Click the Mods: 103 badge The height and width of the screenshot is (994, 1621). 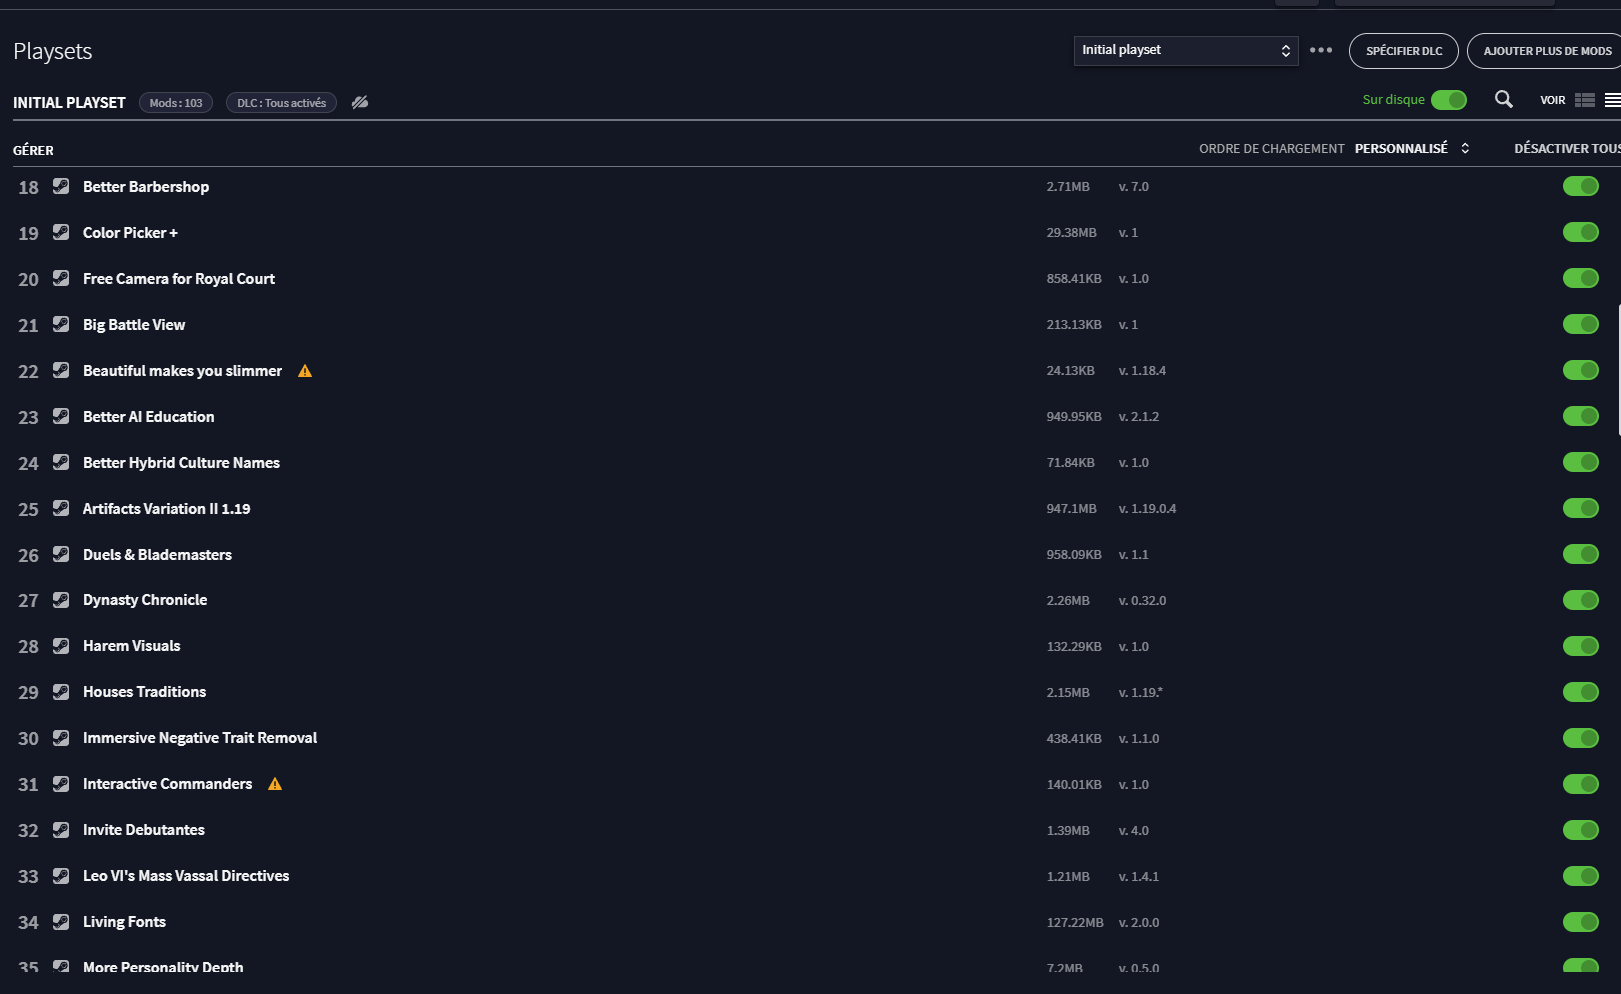(x=176, y=103)
